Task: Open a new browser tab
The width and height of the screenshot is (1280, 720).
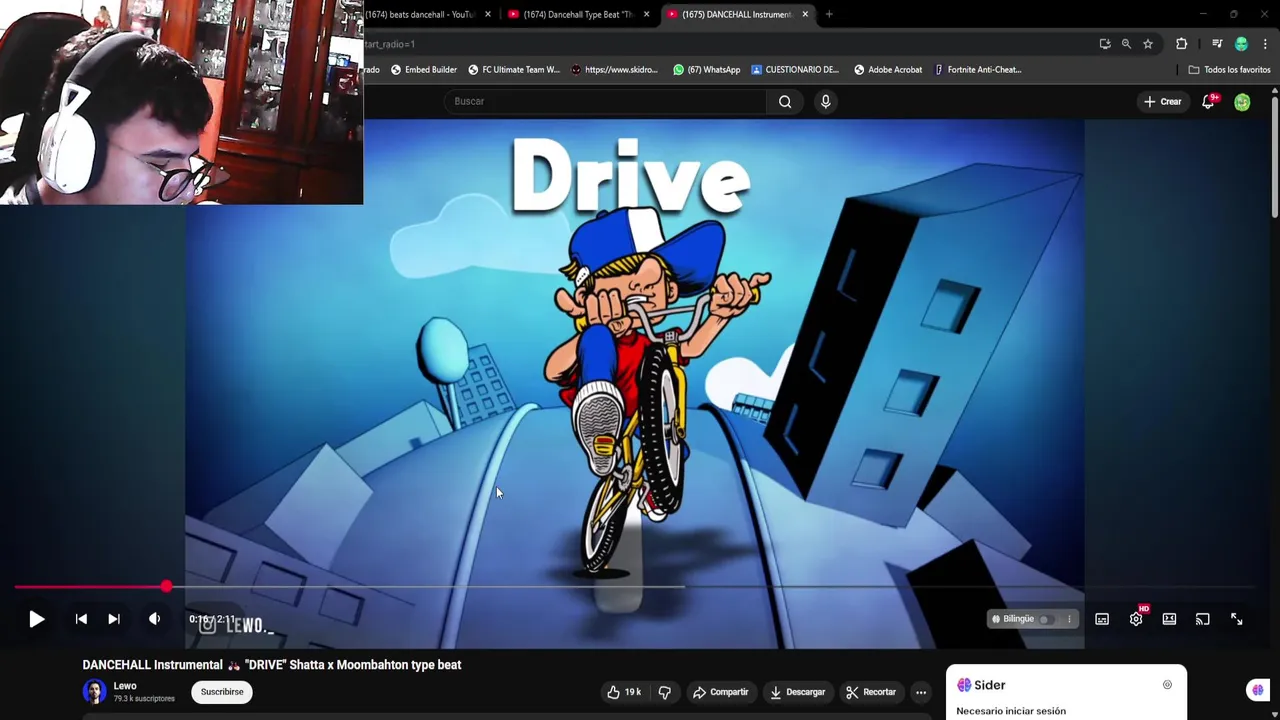Action: pos(829,14)
